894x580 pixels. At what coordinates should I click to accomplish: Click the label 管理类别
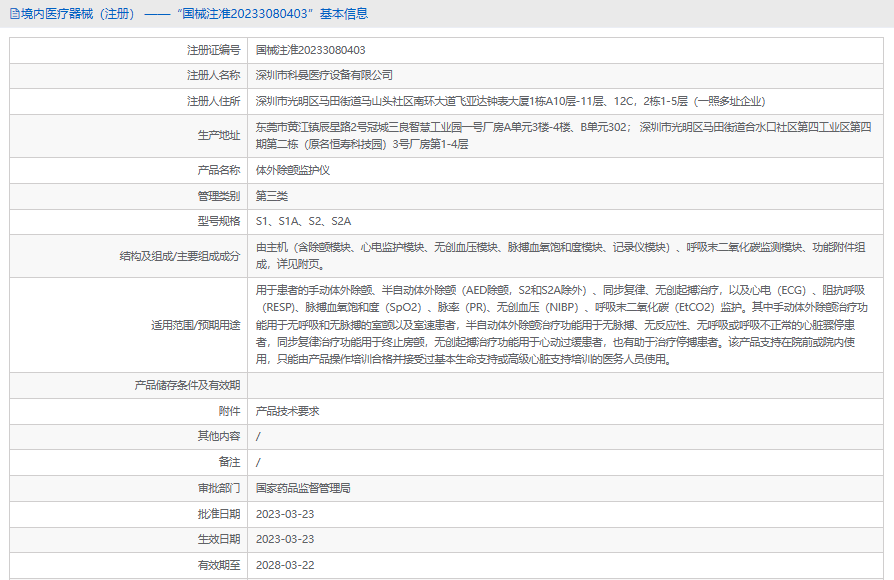click(219, 196)
